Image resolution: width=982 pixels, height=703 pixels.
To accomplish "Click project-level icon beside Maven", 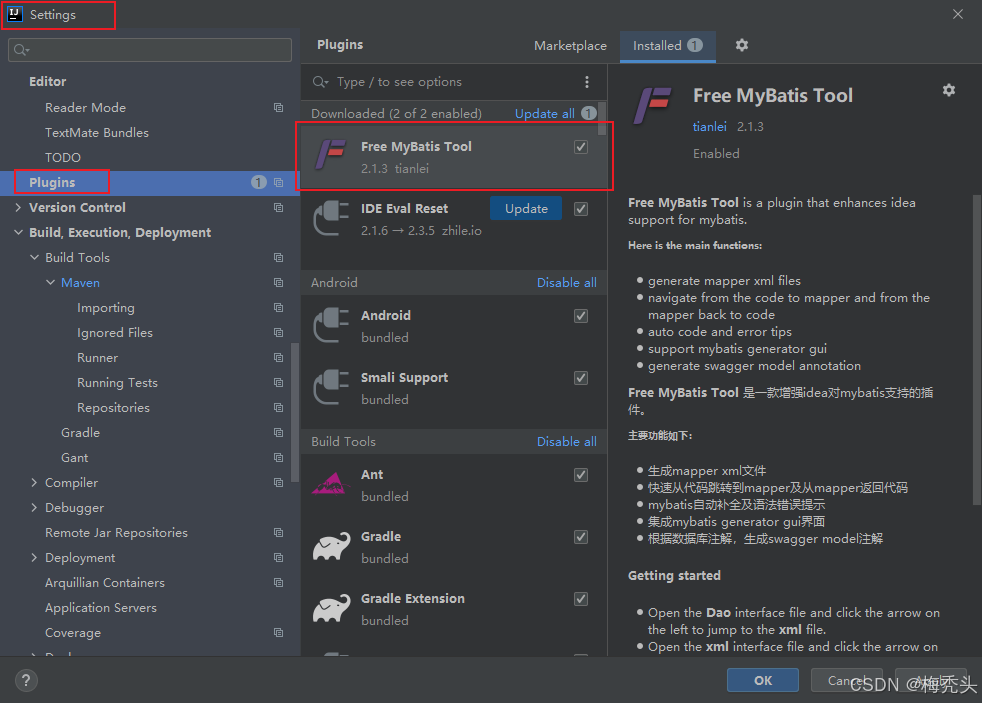I will [x=279, y=283].
